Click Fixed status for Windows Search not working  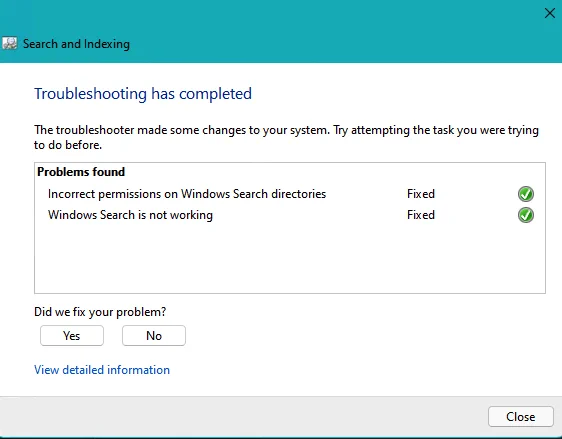(421, 215)
